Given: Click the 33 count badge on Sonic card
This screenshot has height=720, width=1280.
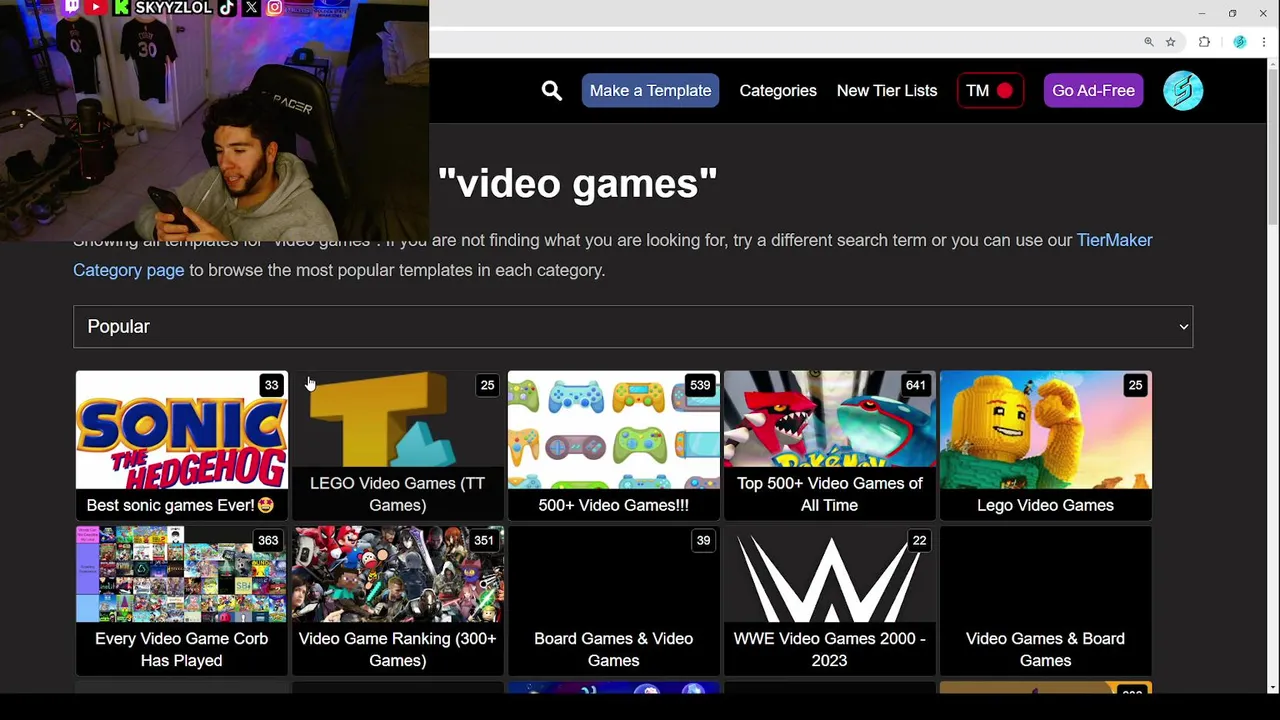Looking at the screenshot, I should click(x=271, y=385).
